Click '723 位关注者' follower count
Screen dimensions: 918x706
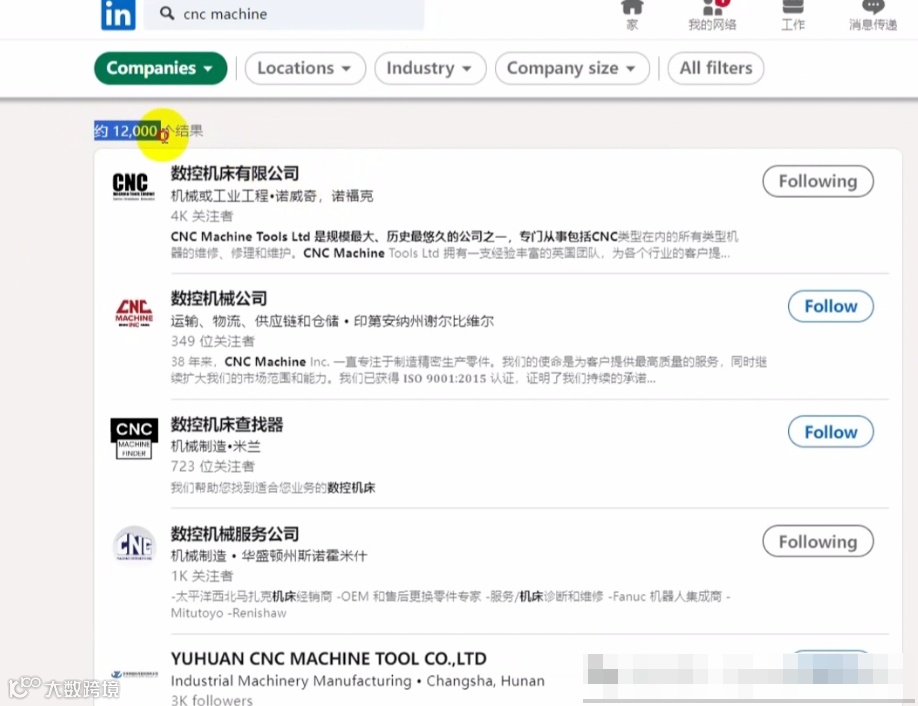(x=213, y=467)
